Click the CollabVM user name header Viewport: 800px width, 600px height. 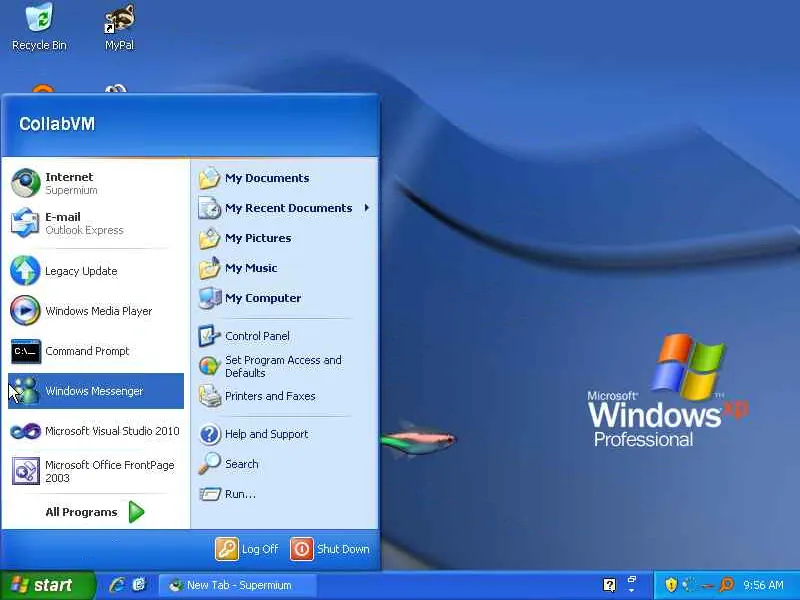57,124
